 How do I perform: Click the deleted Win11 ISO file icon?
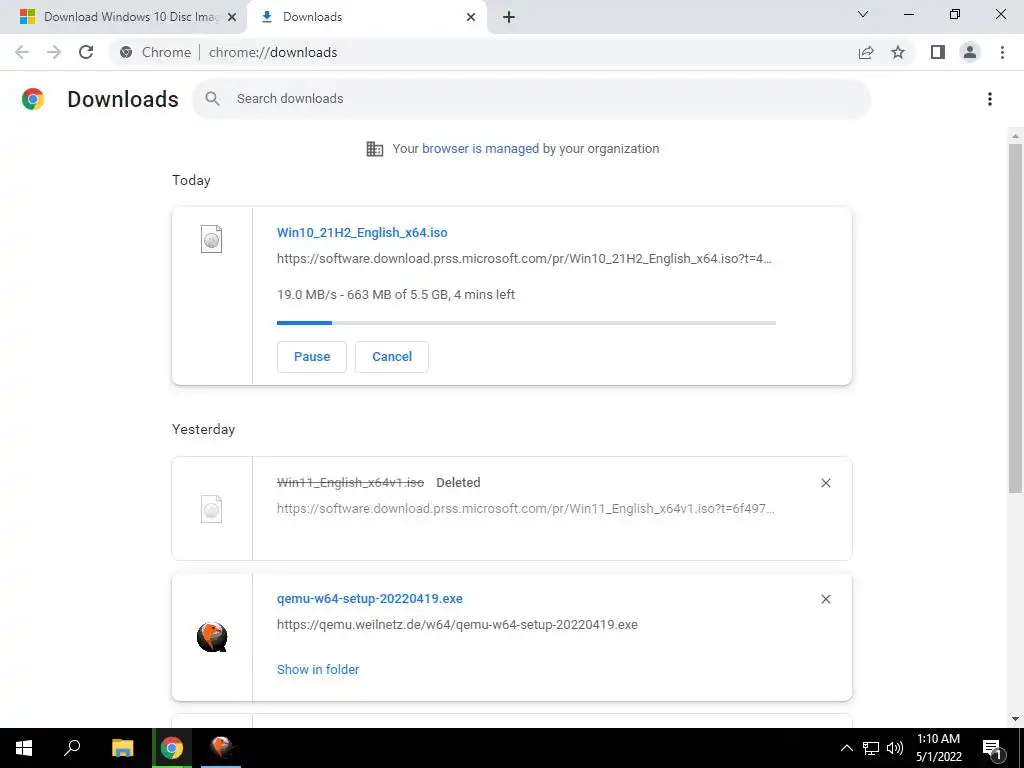pos(212,509)
